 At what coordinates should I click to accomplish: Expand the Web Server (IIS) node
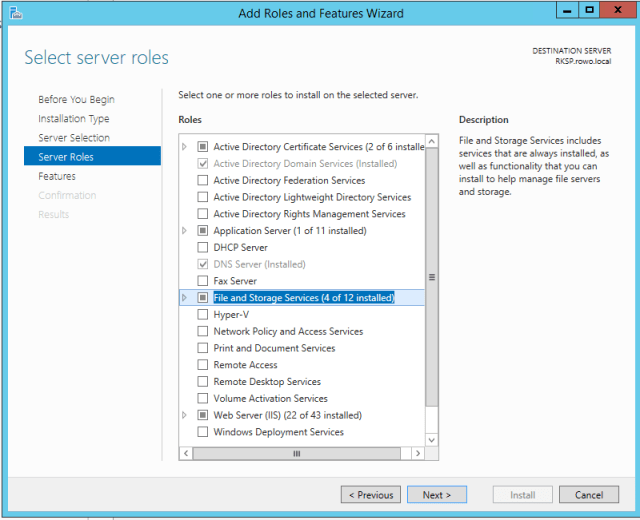pyautogui.click(x=184, y=415)
